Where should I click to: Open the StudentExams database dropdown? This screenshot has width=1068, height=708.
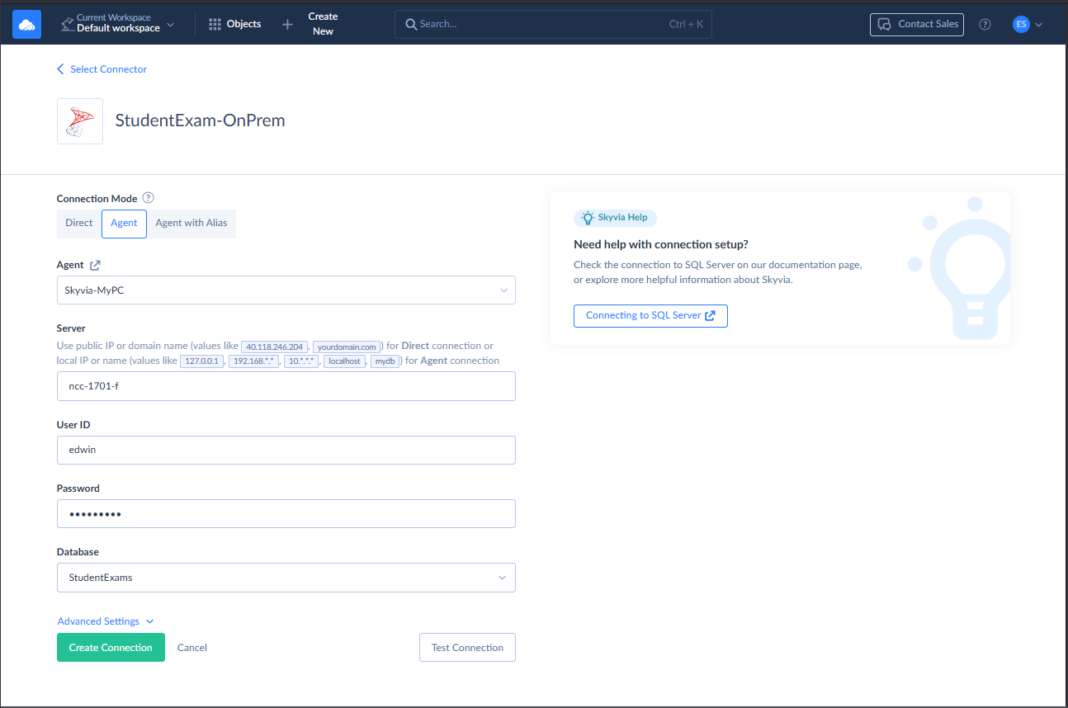pos(285,577)
